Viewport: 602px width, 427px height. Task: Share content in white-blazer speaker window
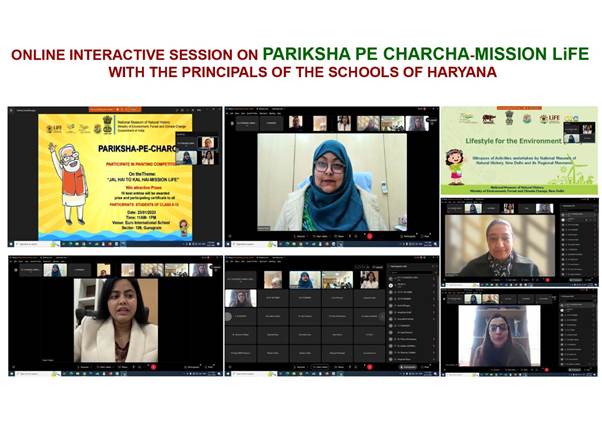(123, 367)
